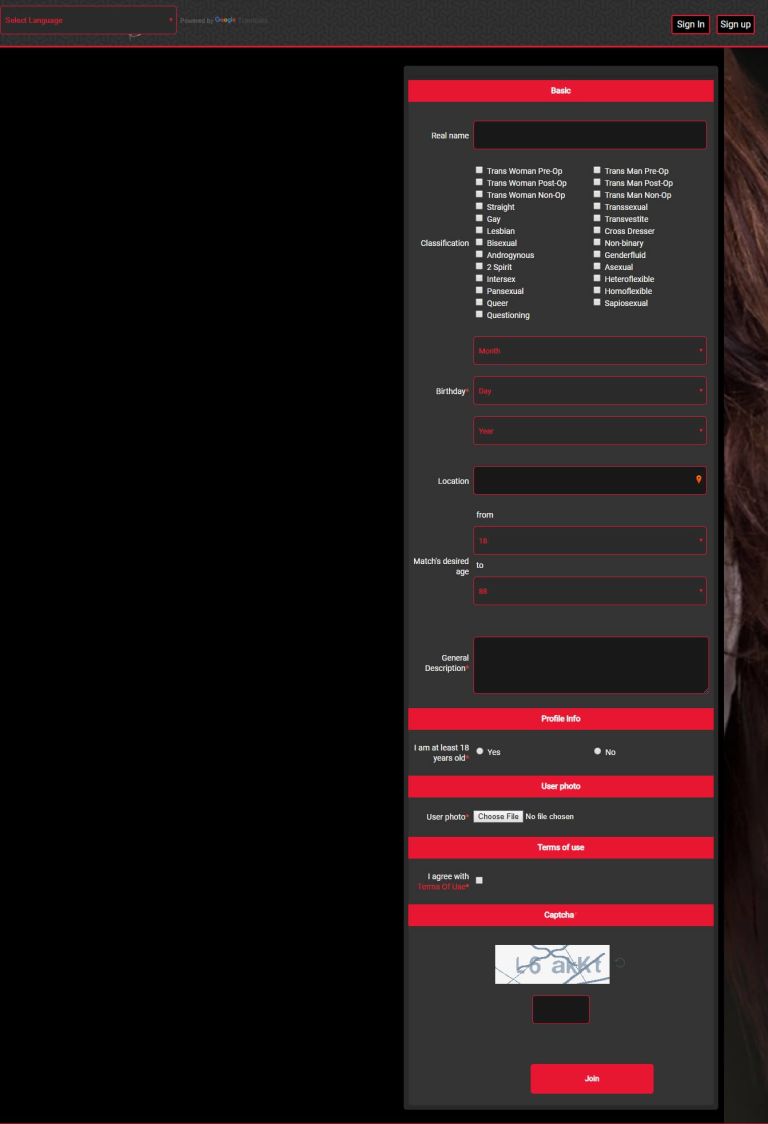Viewport: 768px width, 1124px height.
Task: Open the birthday Month dropdown
Action: click(589, 351)
